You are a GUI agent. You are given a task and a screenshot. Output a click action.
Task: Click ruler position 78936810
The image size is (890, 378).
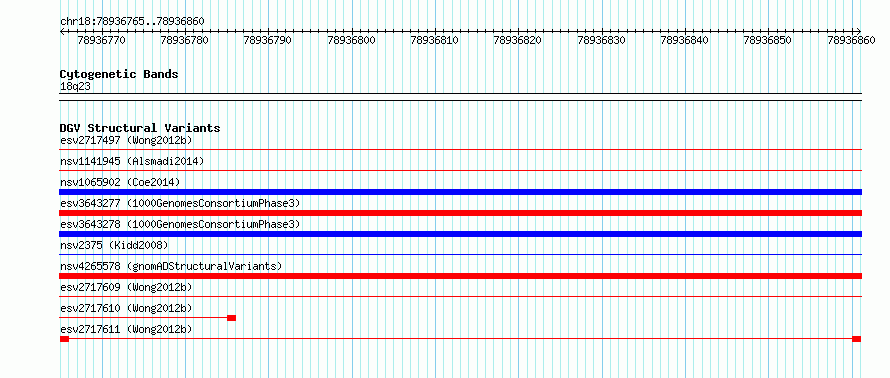(x=435, y=40)
